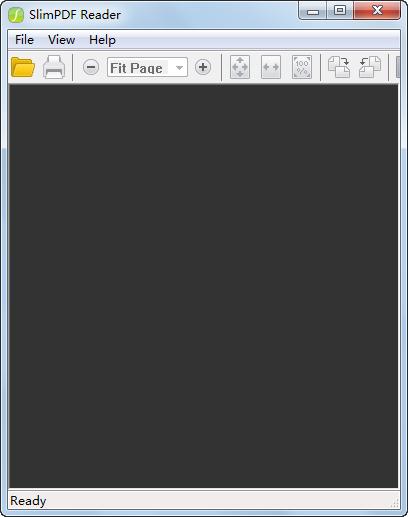The height and width of the screenshot is (517, 408).
Task: Maximize the SlimPDF Reader window
Action: coord(340,11)
